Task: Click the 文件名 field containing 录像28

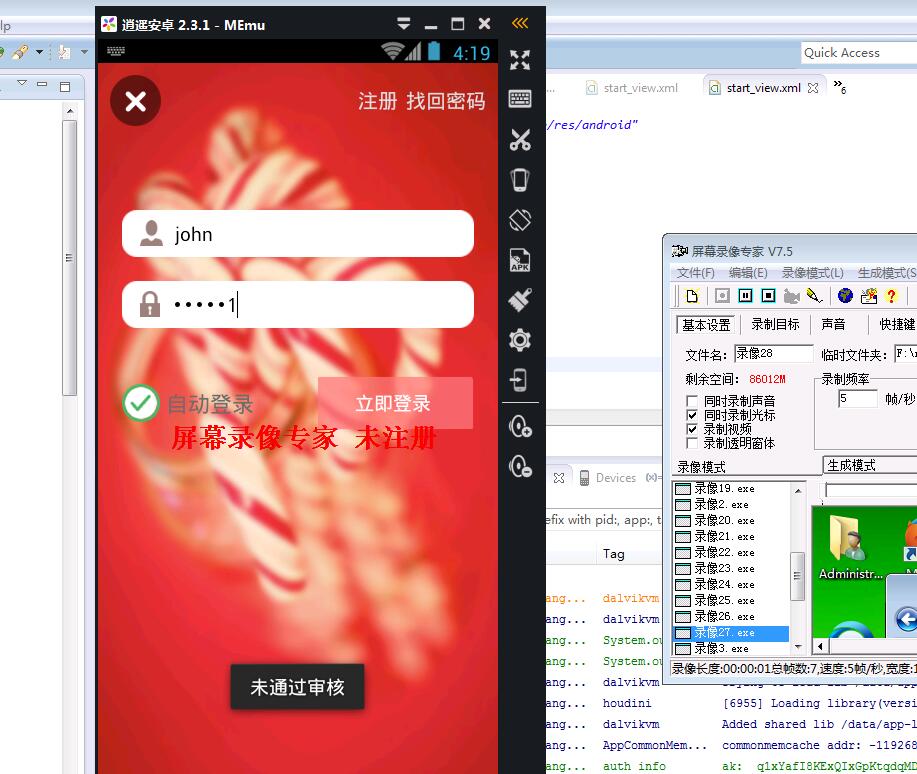Action: [774, 354]
